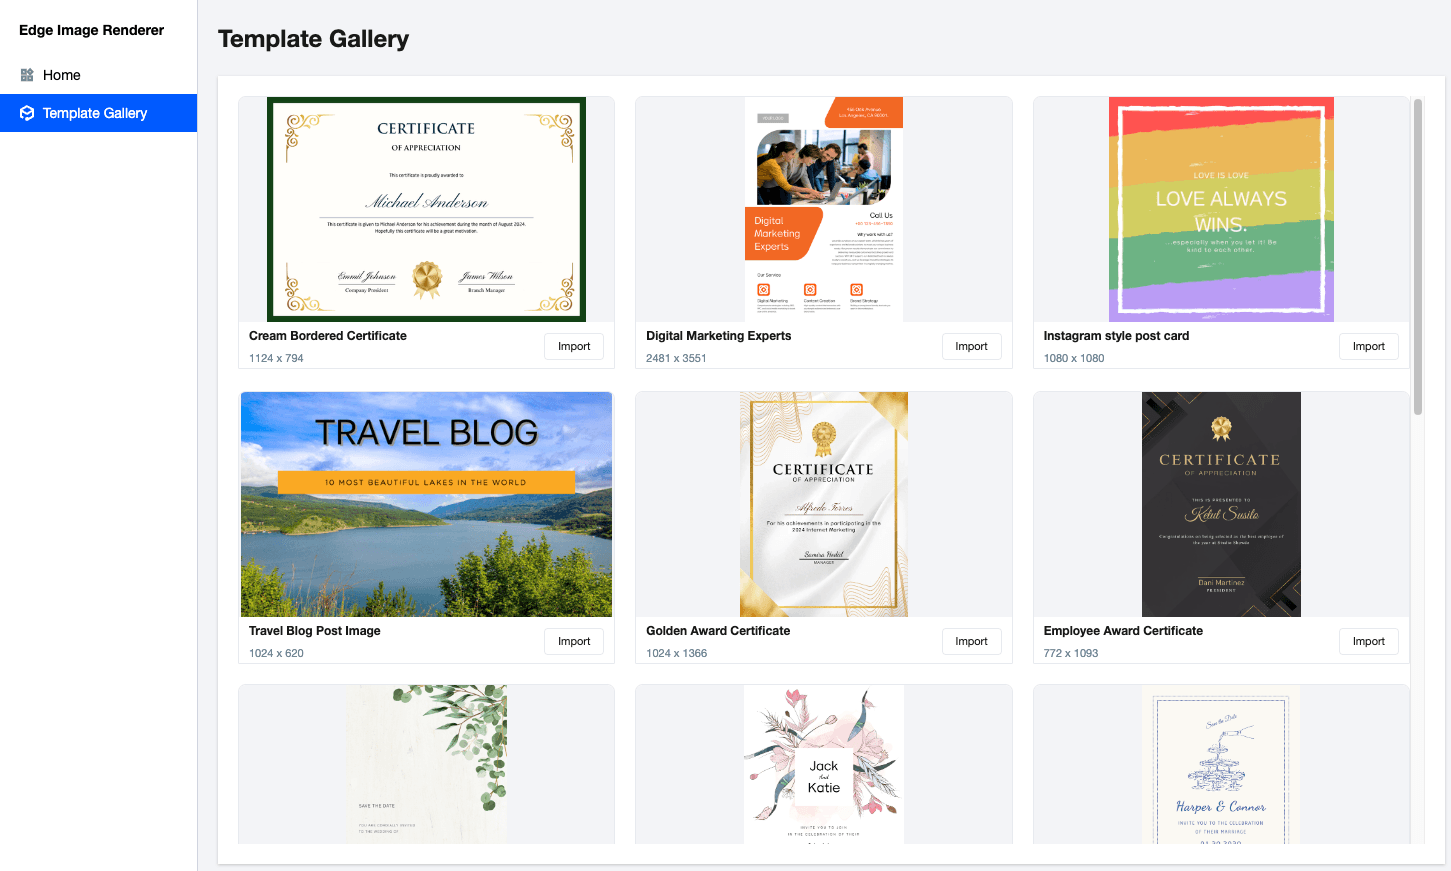Open the Travel Blog lake image thumbnail
Image resolution: width=1451 pixels, height=871 pixels.
point(426,504)
